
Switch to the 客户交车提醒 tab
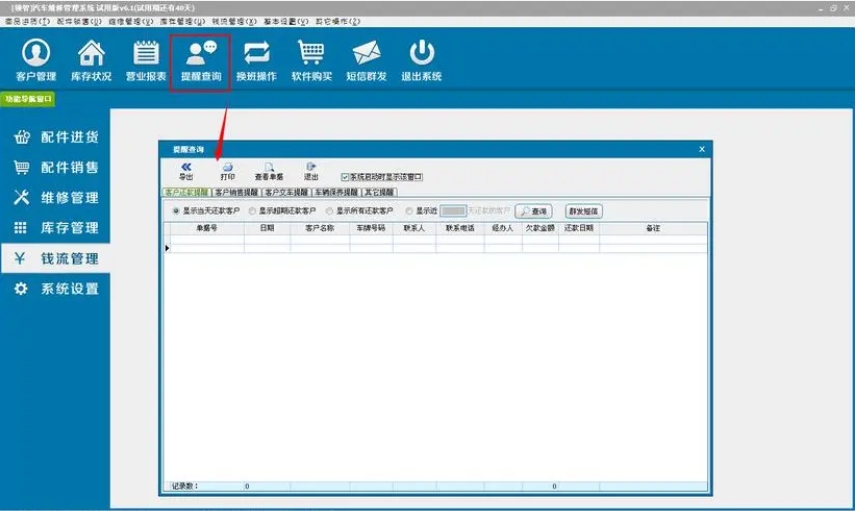coord(286,192)
